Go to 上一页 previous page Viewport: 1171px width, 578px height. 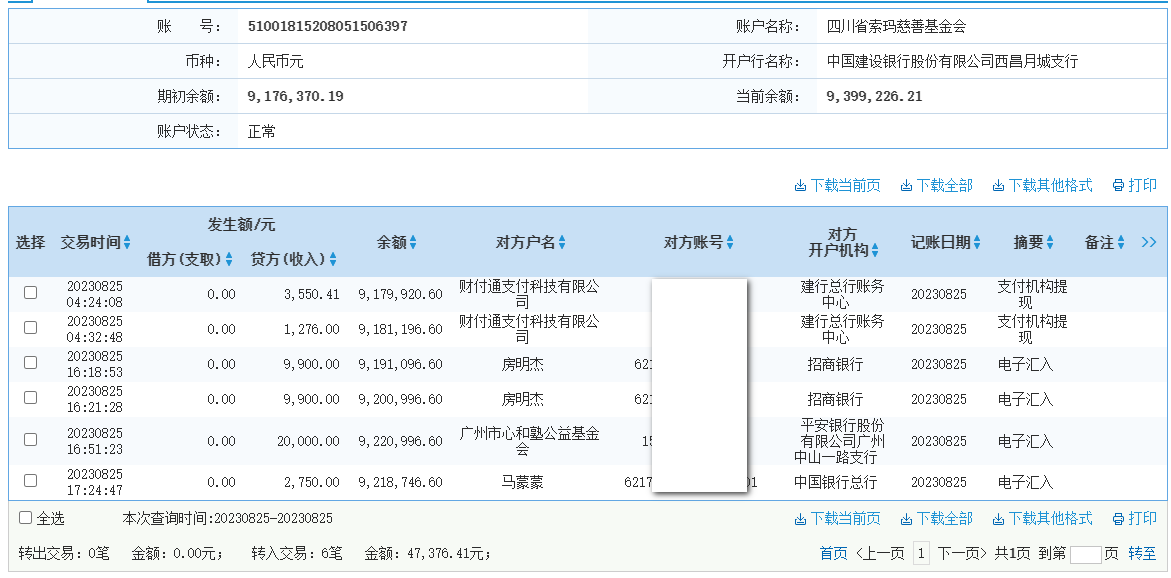(880, 553)
